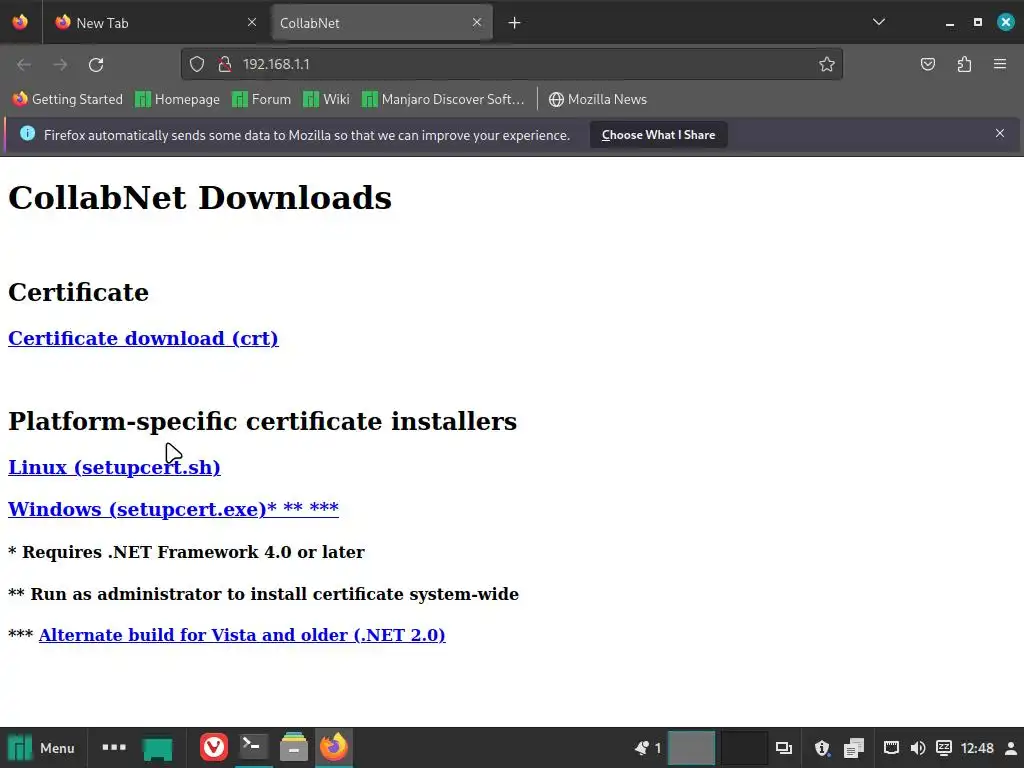Bookmark this page with the star
This screenshot has width=1024, height=768.
pos(827,64)
